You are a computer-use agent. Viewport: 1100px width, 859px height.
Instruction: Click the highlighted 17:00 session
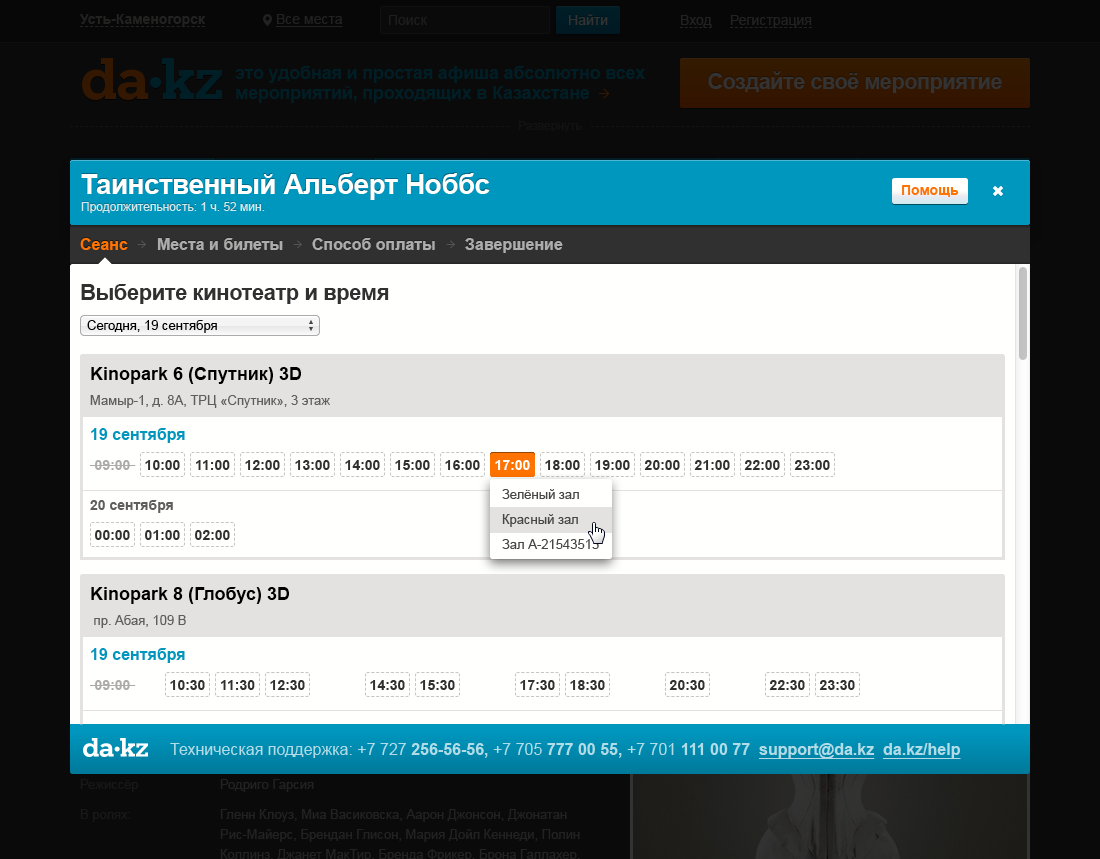point(512,465)
